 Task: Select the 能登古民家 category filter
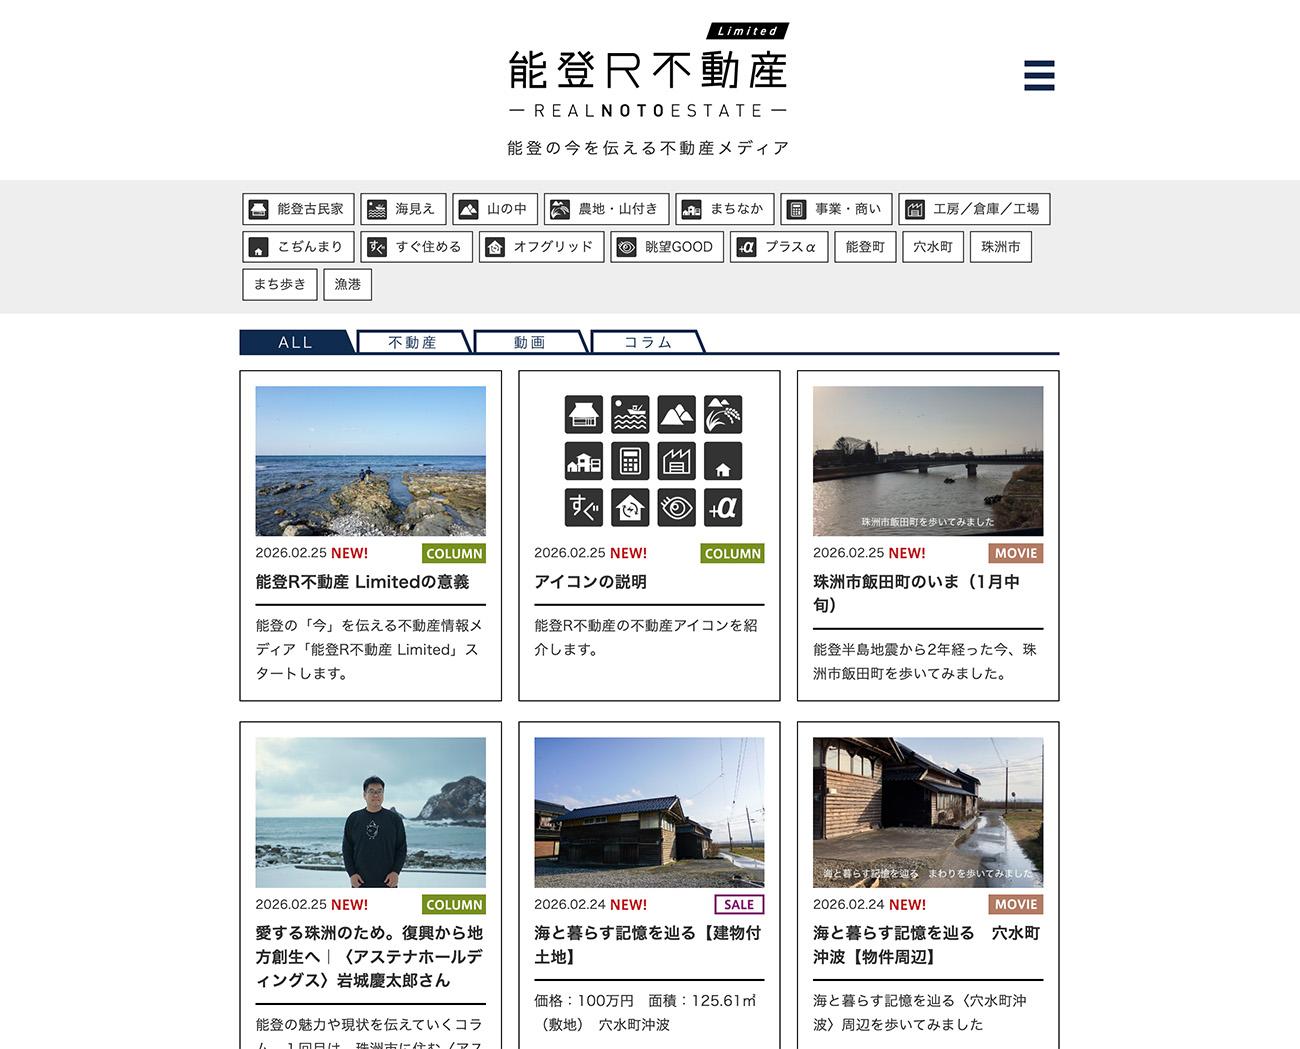click(297, 209)
